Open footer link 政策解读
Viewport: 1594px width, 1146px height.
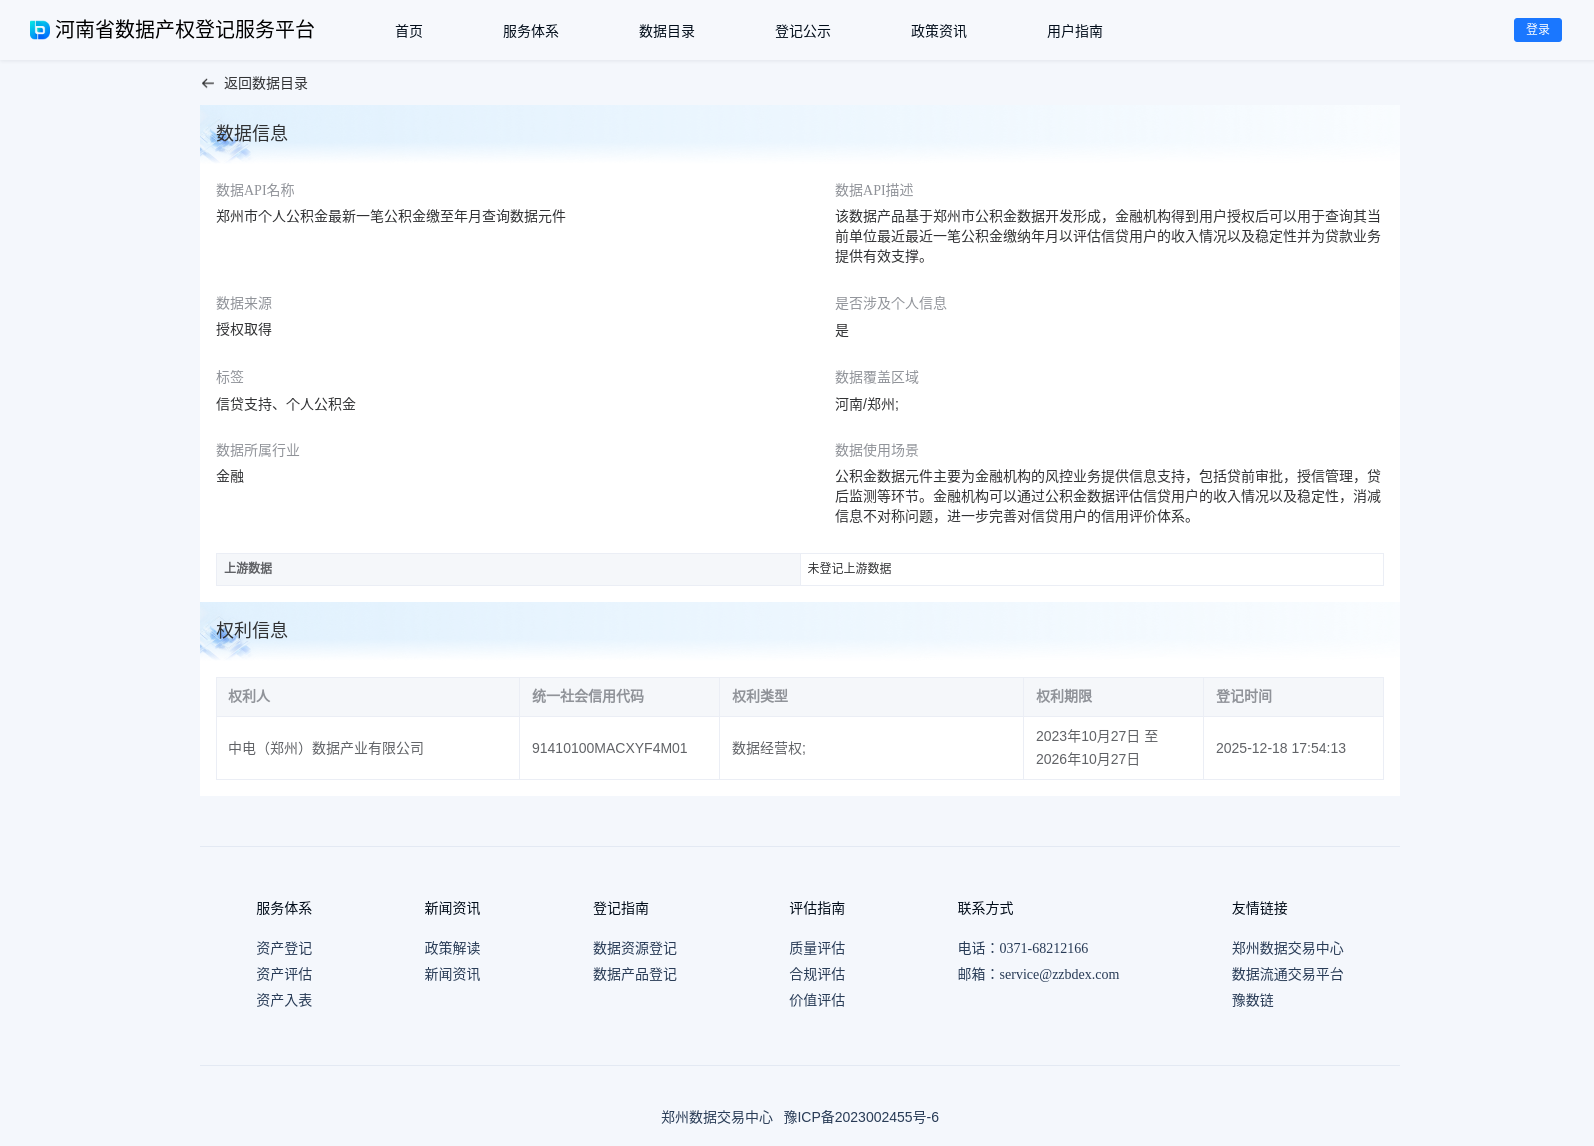click(x=452, y=948)
